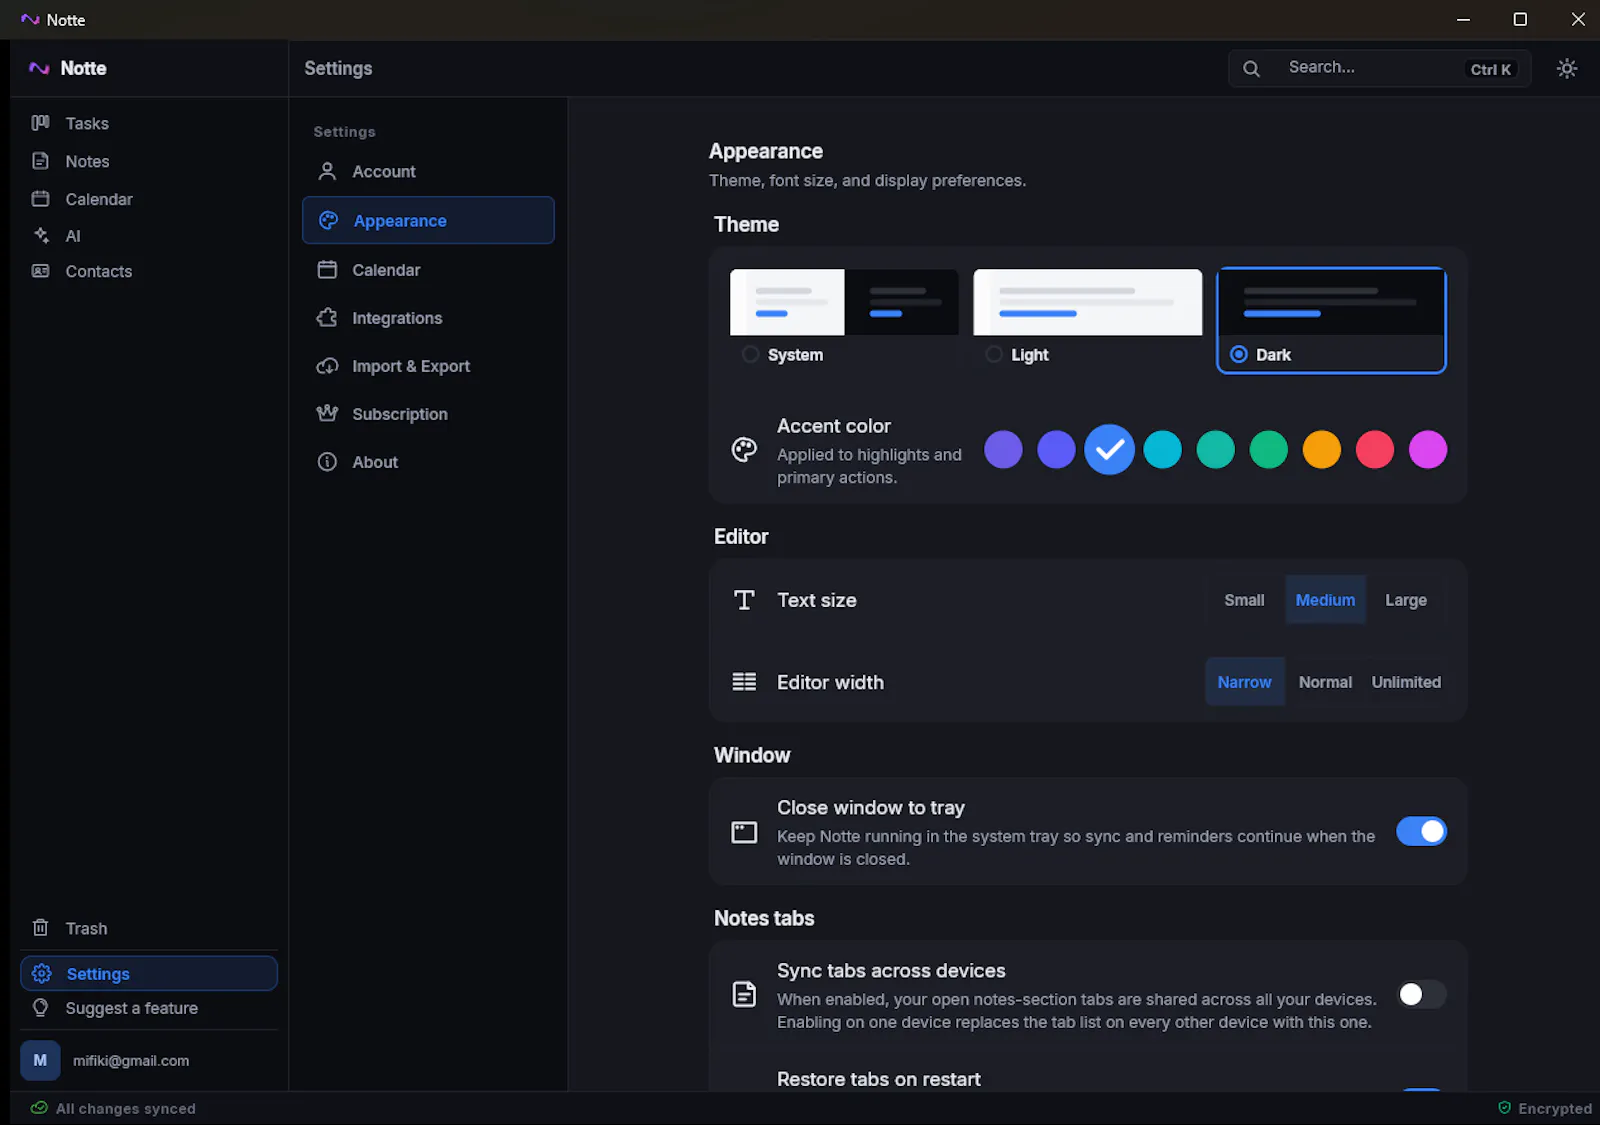Set text size to Large
This screenshot has height=1125, width=1600.
(1406, 600)
